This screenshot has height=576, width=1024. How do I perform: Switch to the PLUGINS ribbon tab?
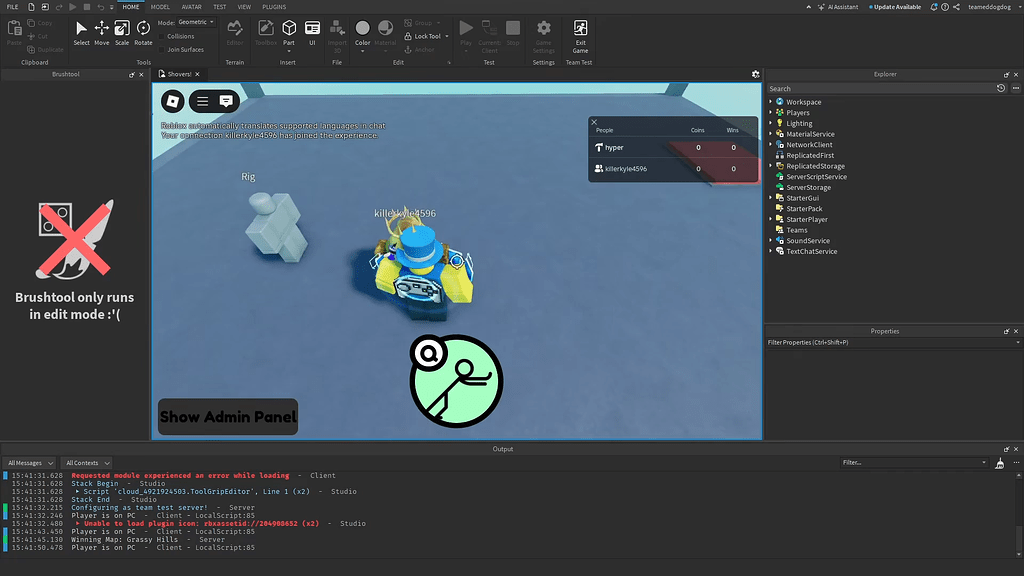(x=274, y=7)
